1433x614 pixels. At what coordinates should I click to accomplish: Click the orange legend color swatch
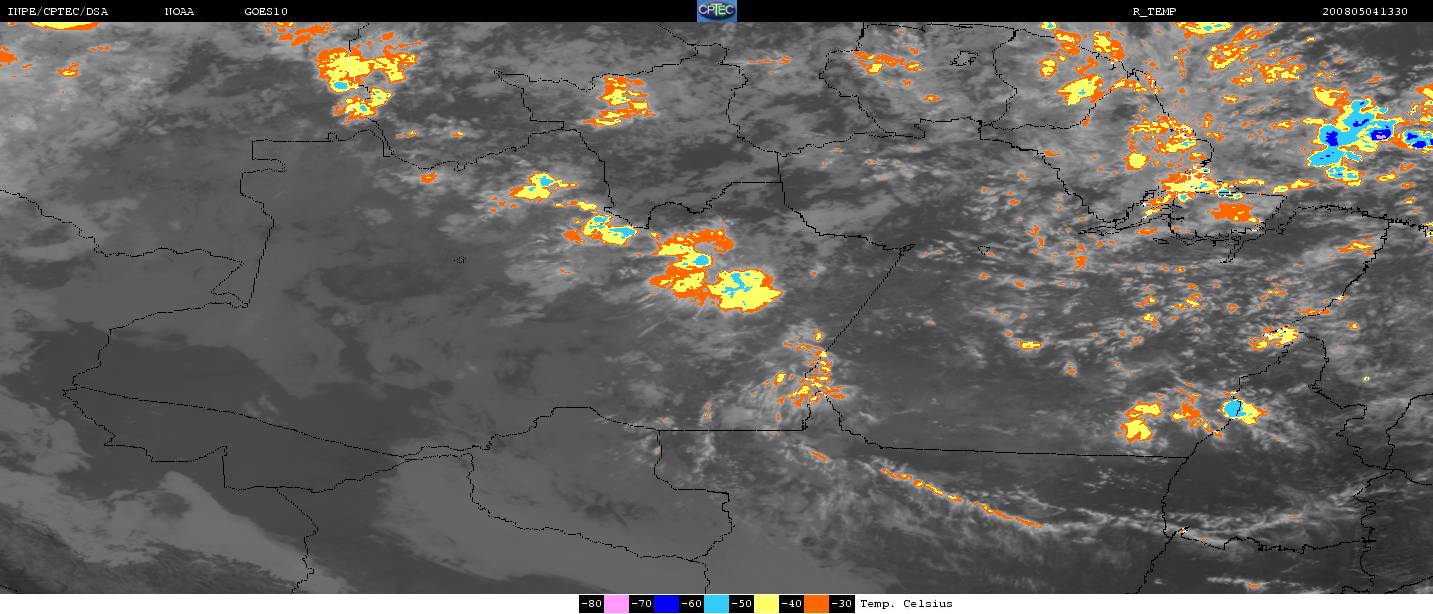(816, 604)
